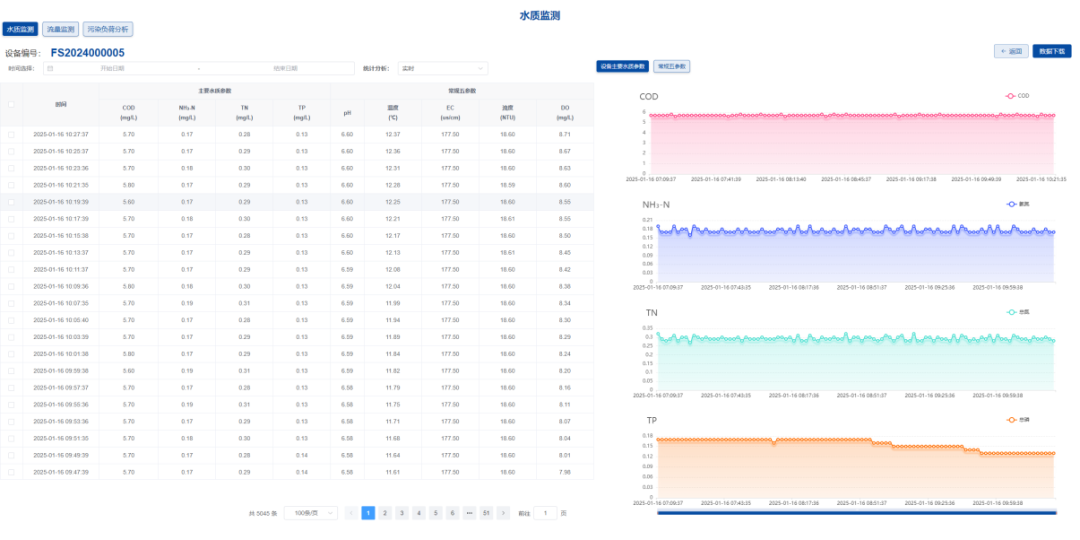This screenshot has height=540, width=1080.
Task: Open the 统计分析 dropdown showing 实时
Action: point(442,69)
